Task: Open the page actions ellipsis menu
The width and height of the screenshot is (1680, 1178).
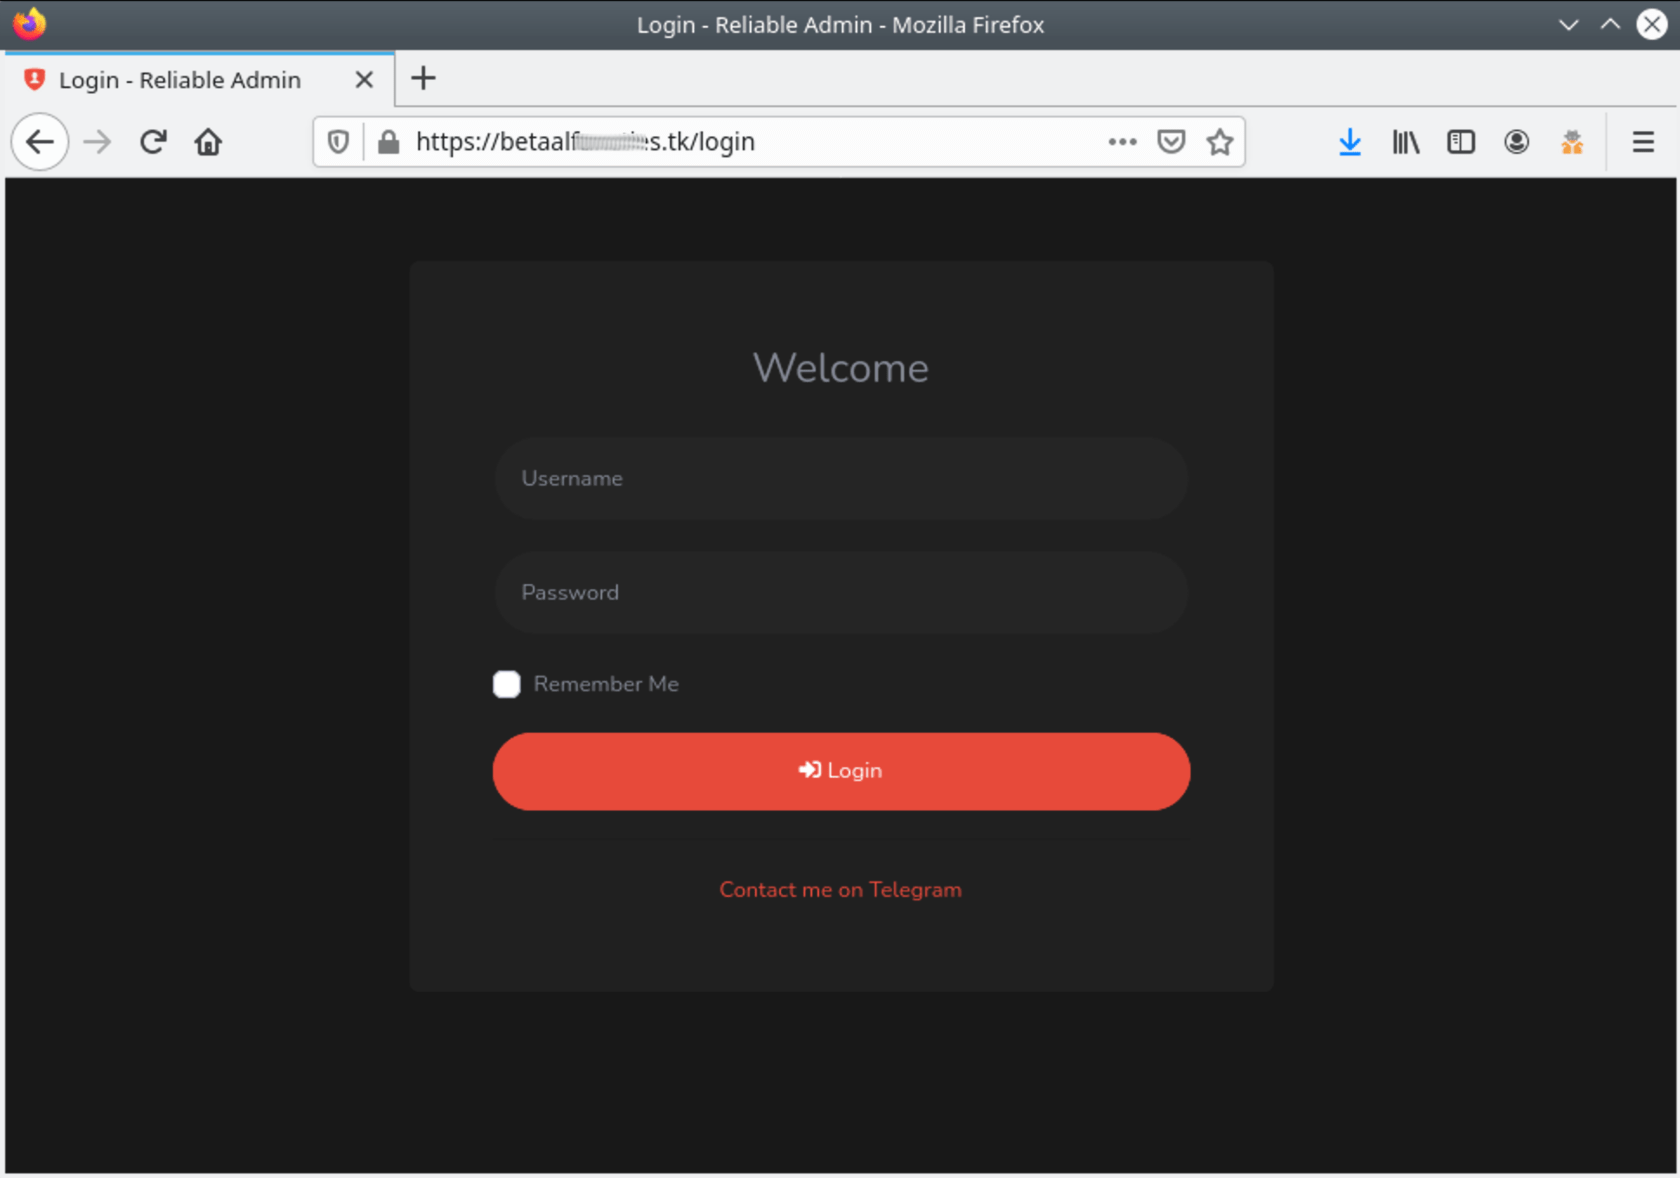Action: (1122, 141)
